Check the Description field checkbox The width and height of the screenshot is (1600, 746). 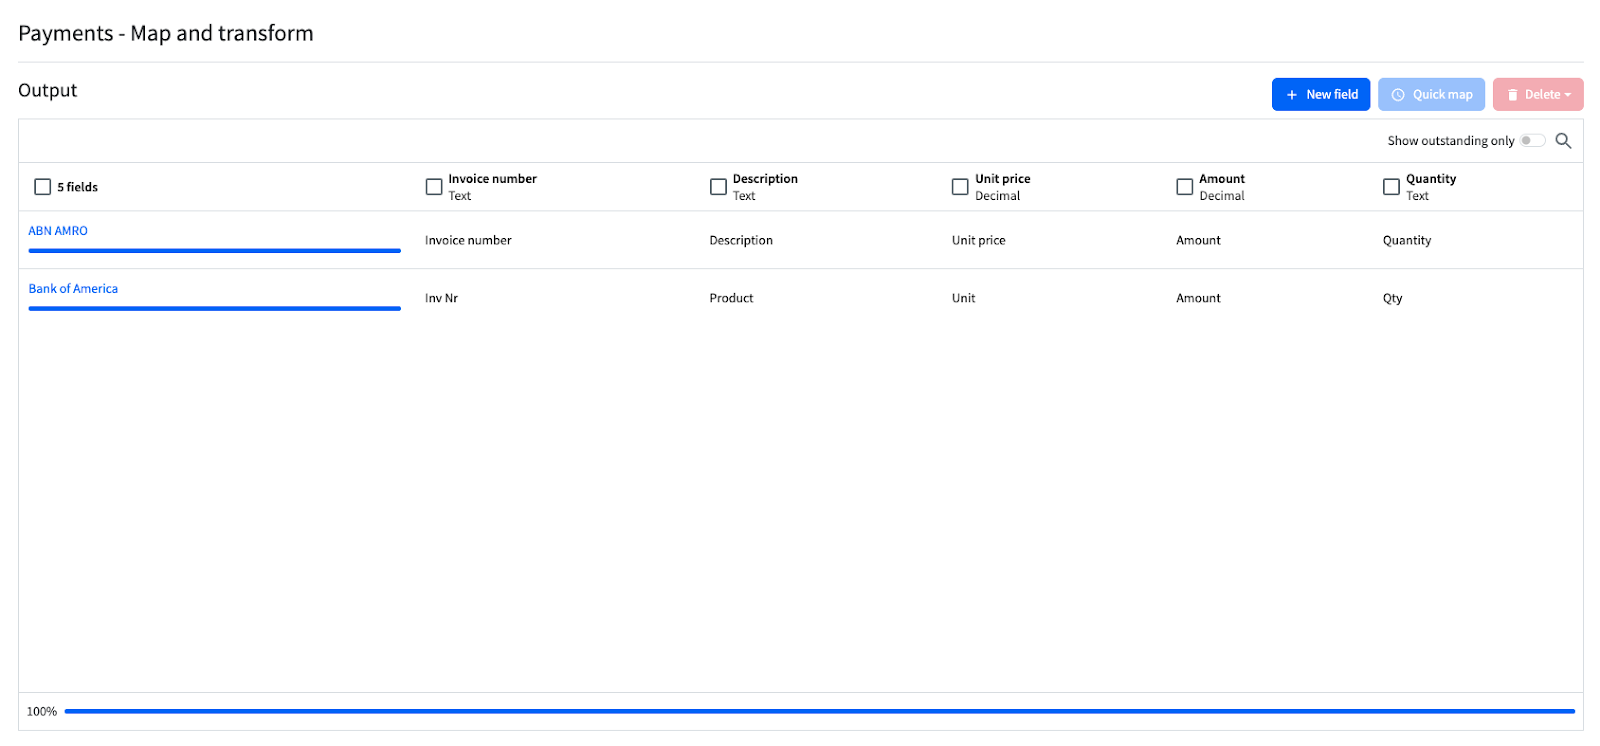(718, 187)
